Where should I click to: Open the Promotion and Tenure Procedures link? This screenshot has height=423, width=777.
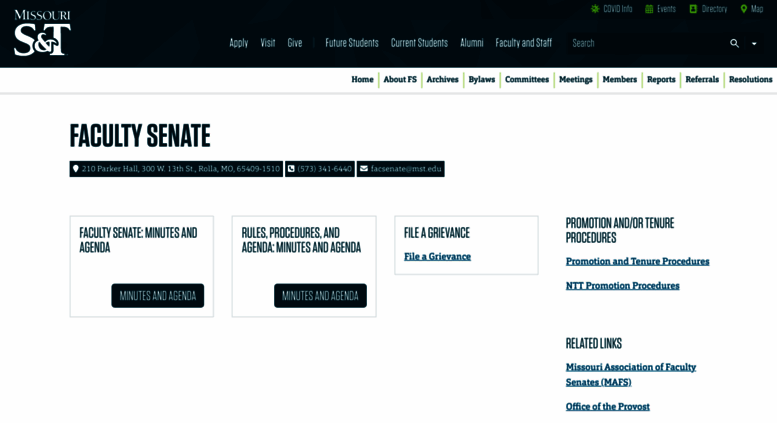tap(637, 261)
